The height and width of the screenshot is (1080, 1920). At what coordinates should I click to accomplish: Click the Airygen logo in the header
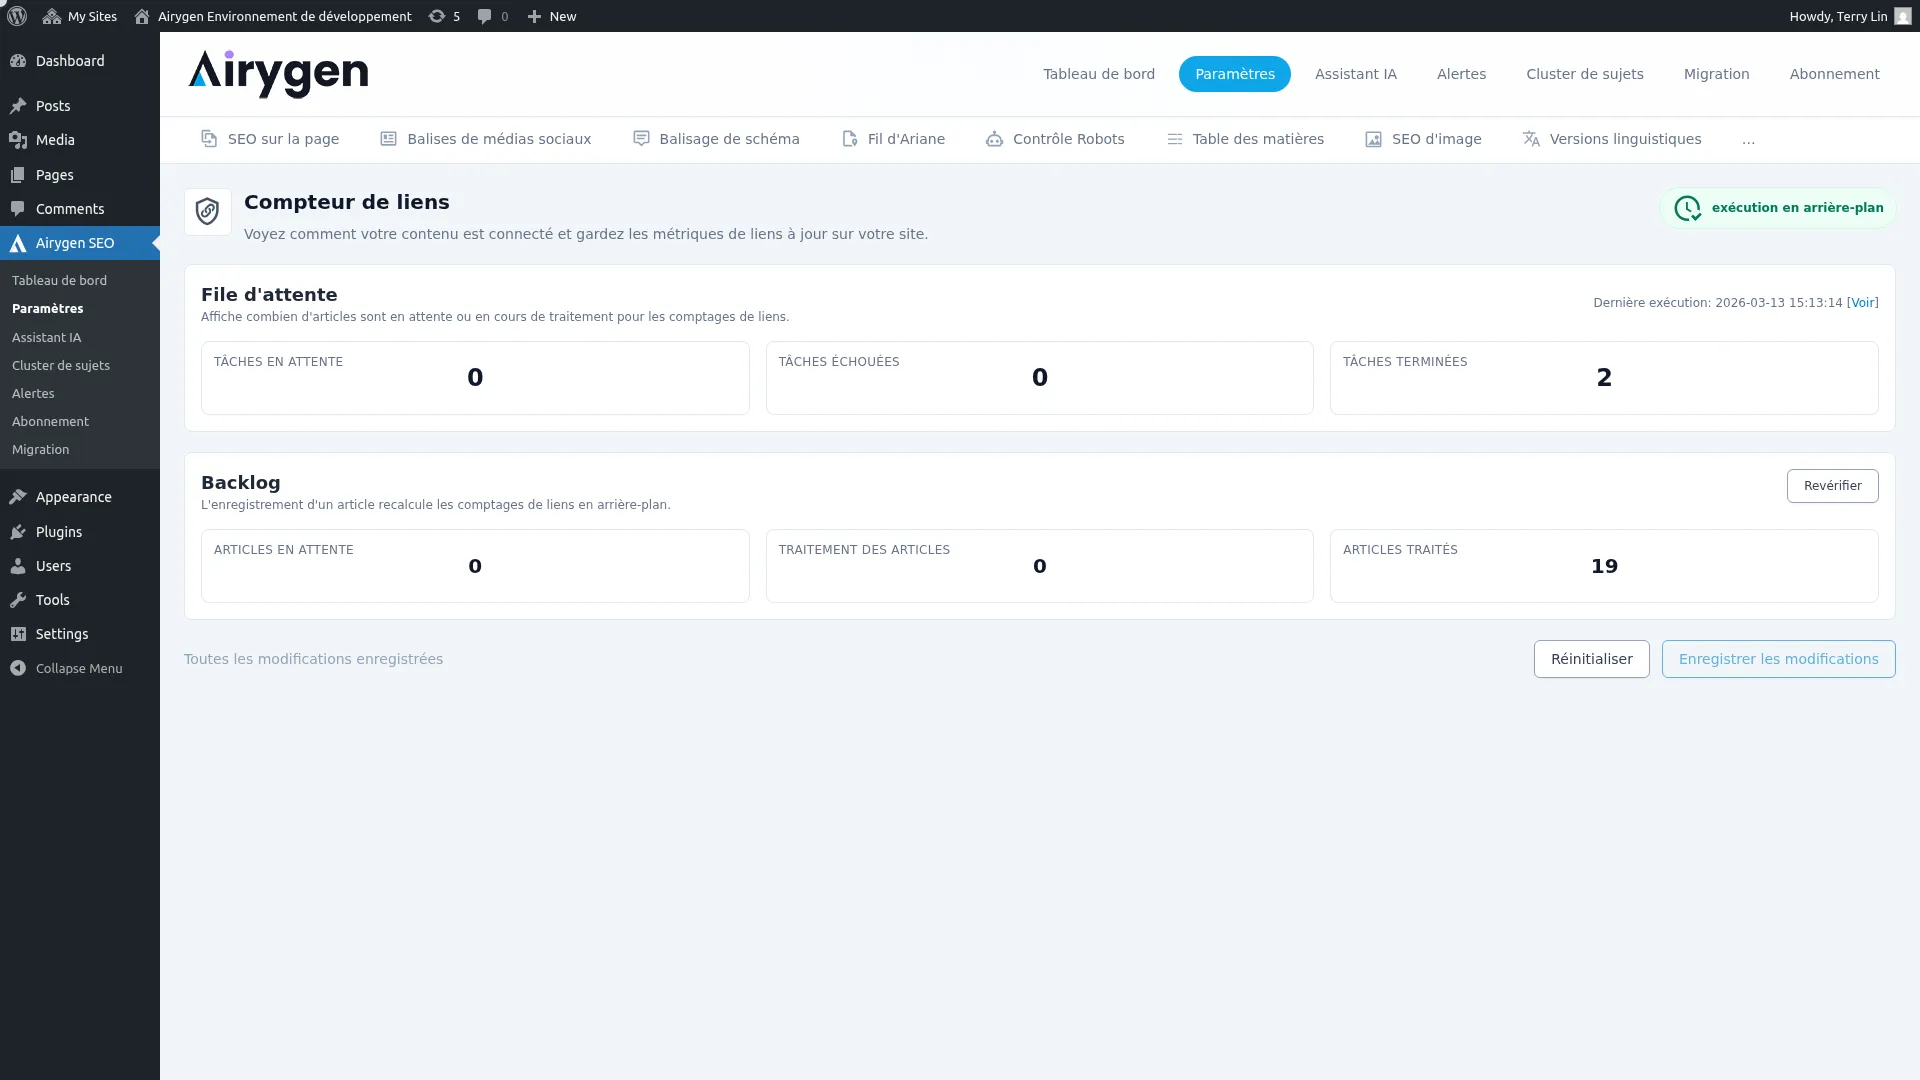coord(278,74)
